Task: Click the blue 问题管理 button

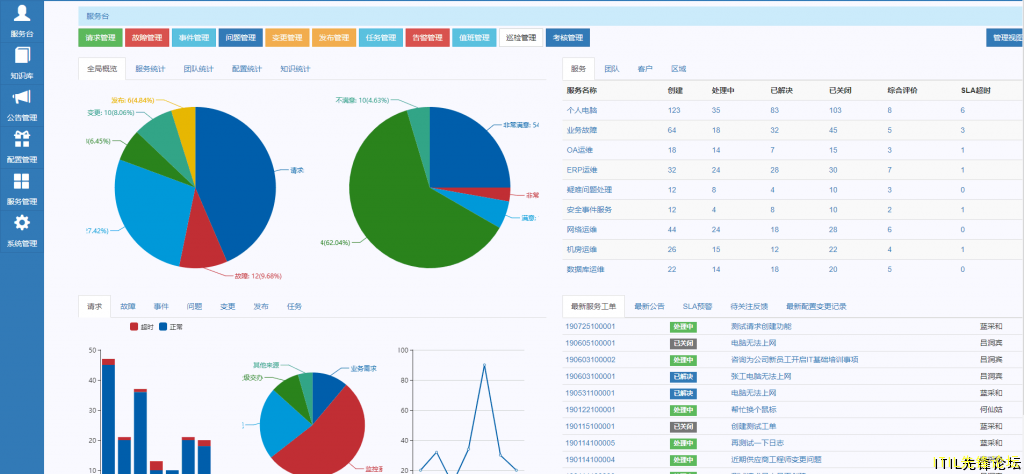Action: (x=240, y=38)
